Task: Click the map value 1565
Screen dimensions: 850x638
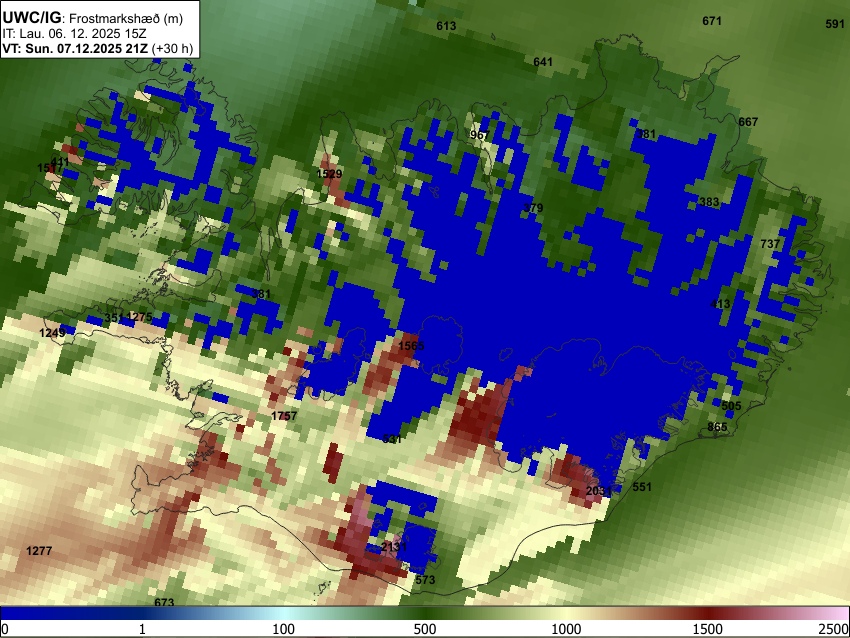Action: click(411, 346)
